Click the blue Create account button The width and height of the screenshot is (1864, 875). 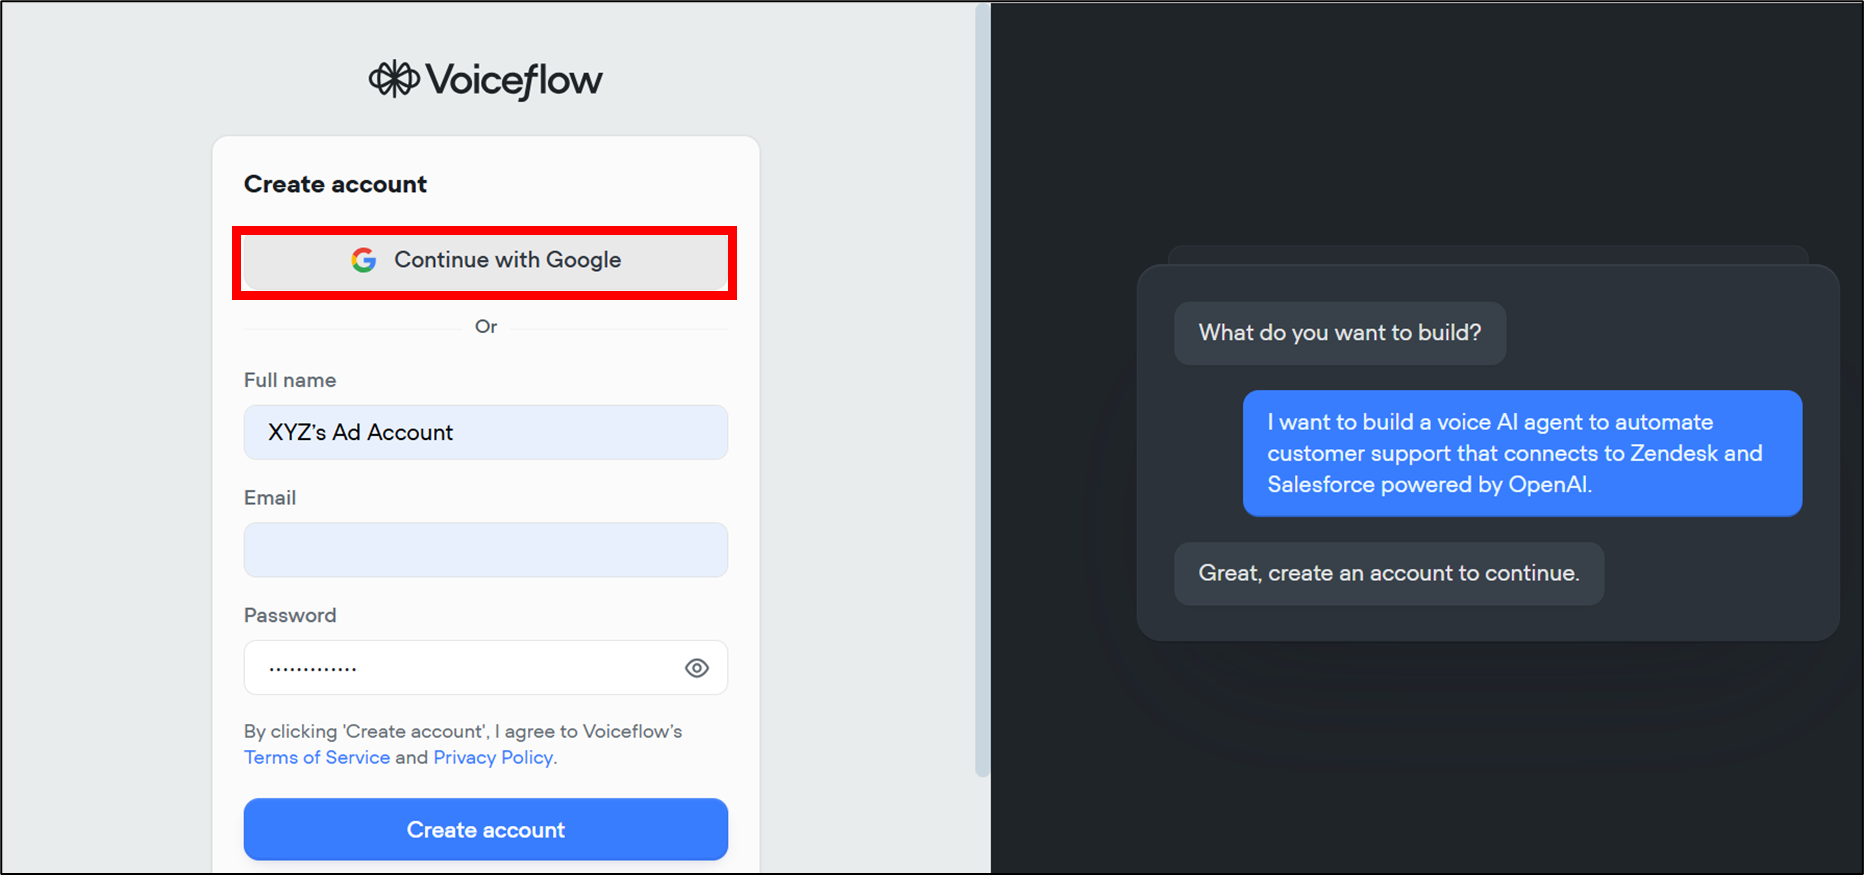(x=485, y=829)
